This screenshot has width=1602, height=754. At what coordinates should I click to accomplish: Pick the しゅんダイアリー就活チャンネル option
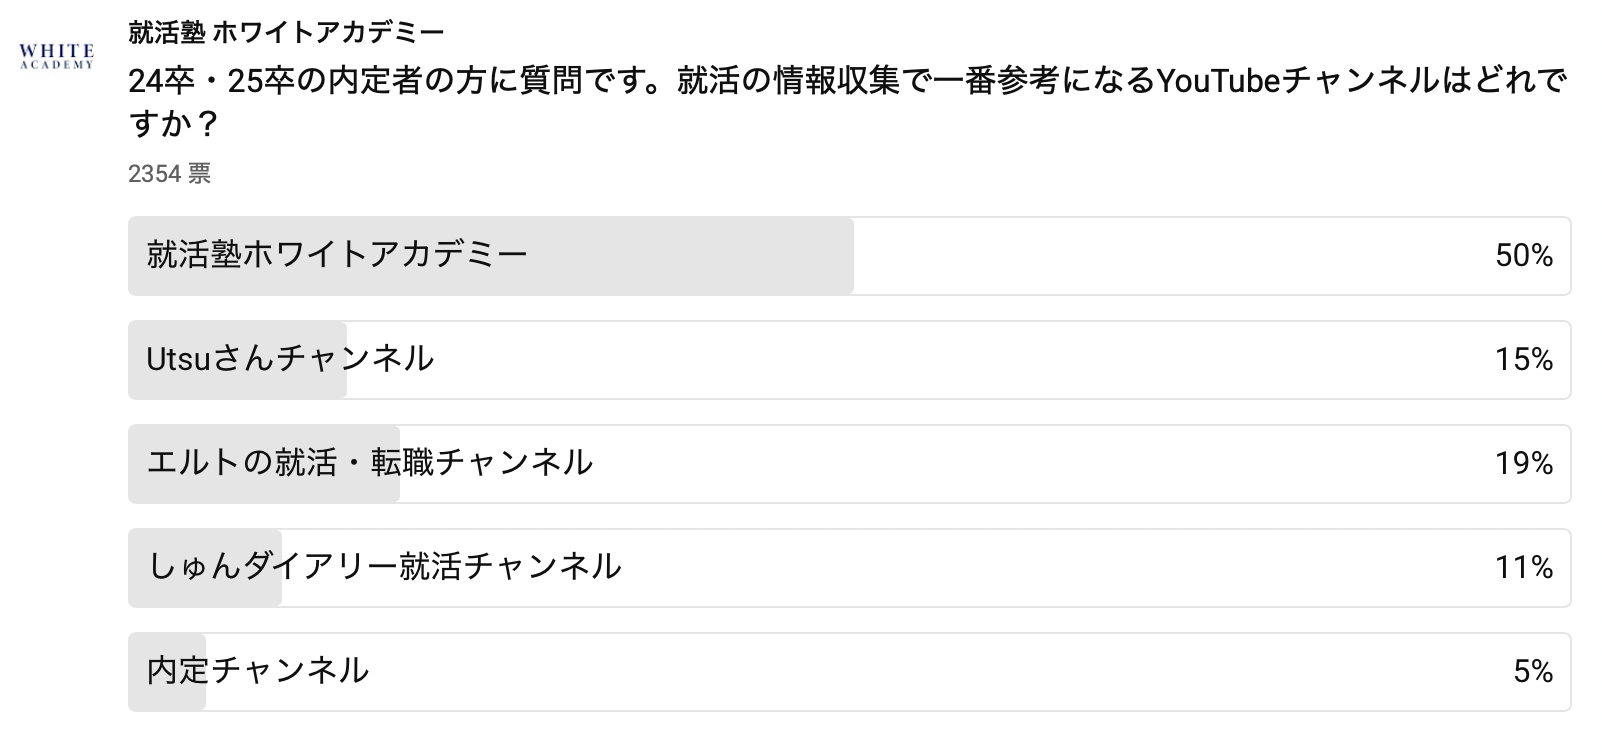pos(385,567)
